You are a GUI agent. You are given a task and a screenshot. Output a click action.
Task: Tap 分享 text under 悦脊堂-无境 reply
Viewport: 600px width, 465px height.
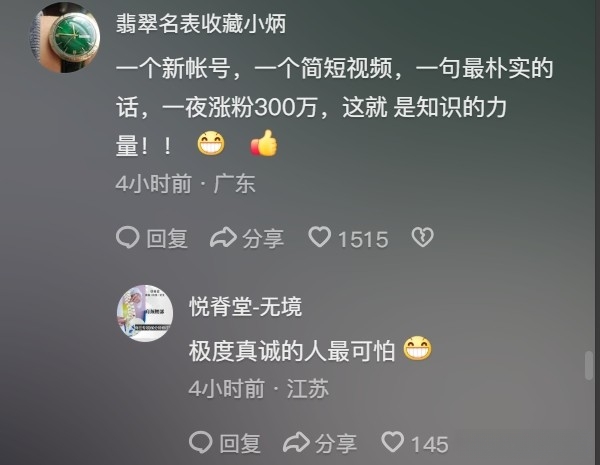coord(336,444)
